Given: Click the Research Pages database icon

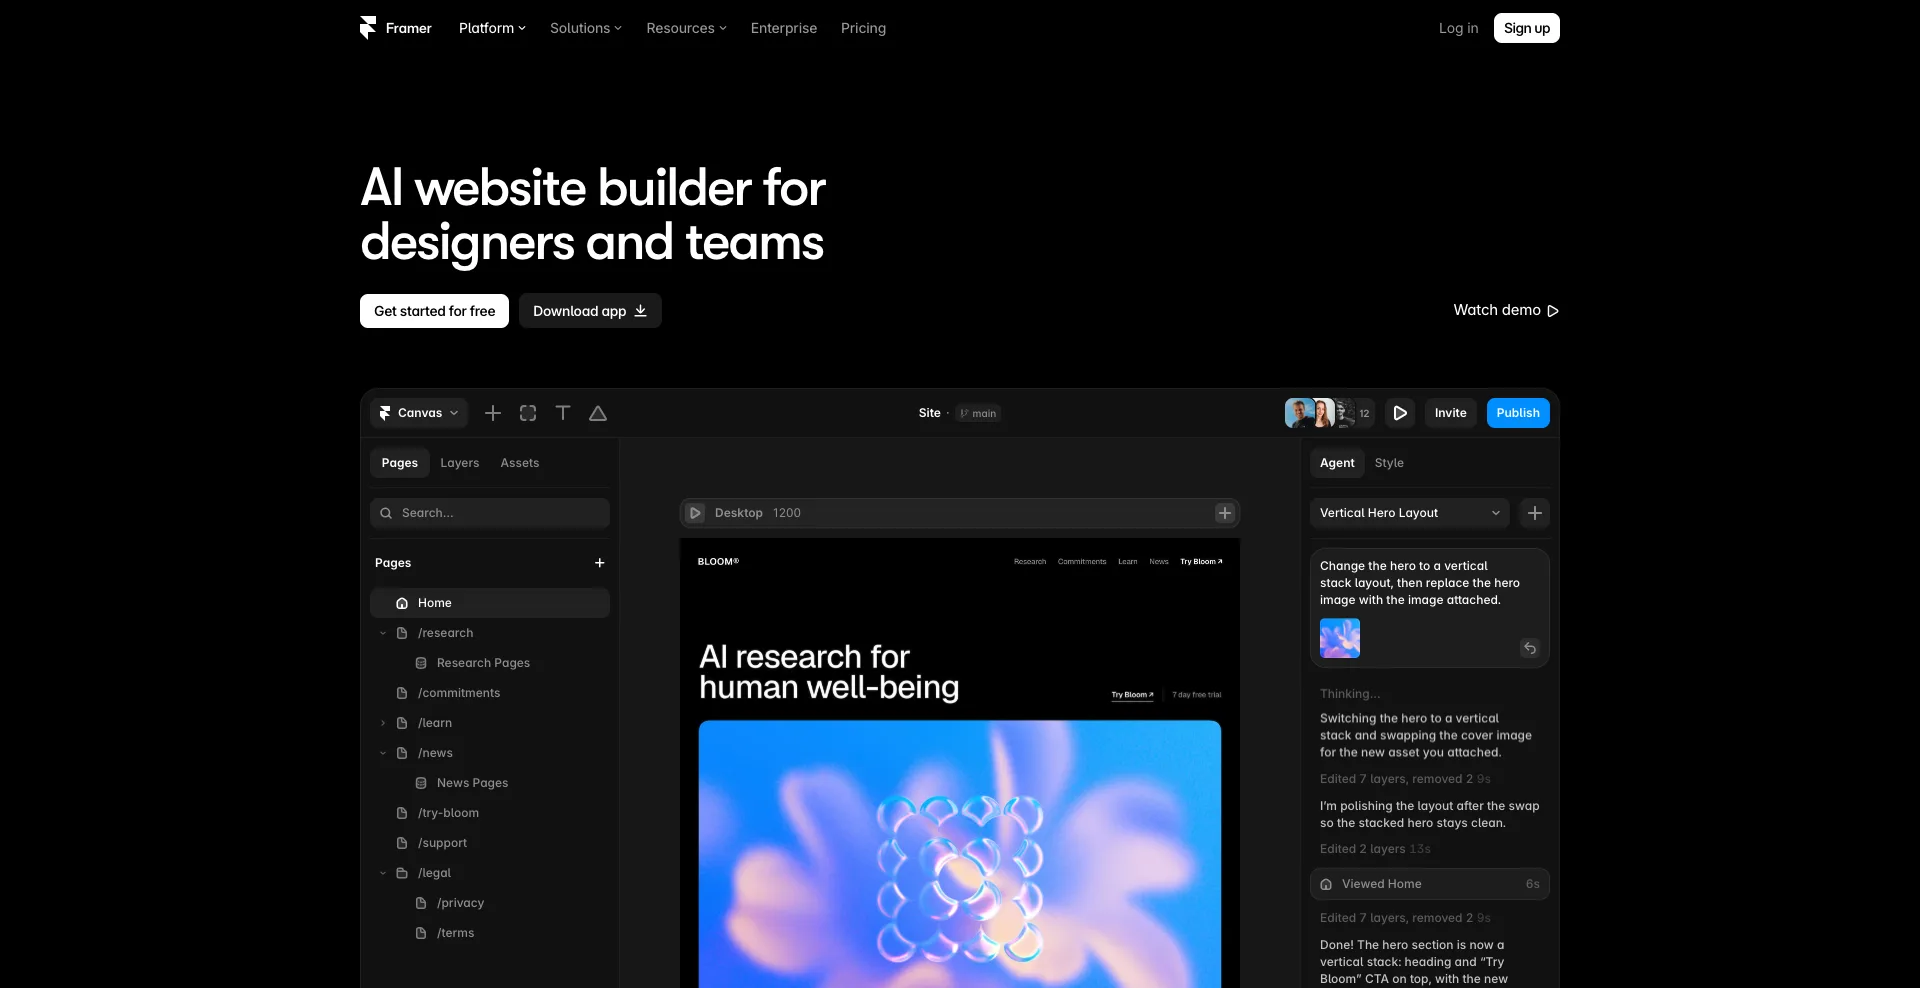Looking at the screenshot, I should [421, 663].
